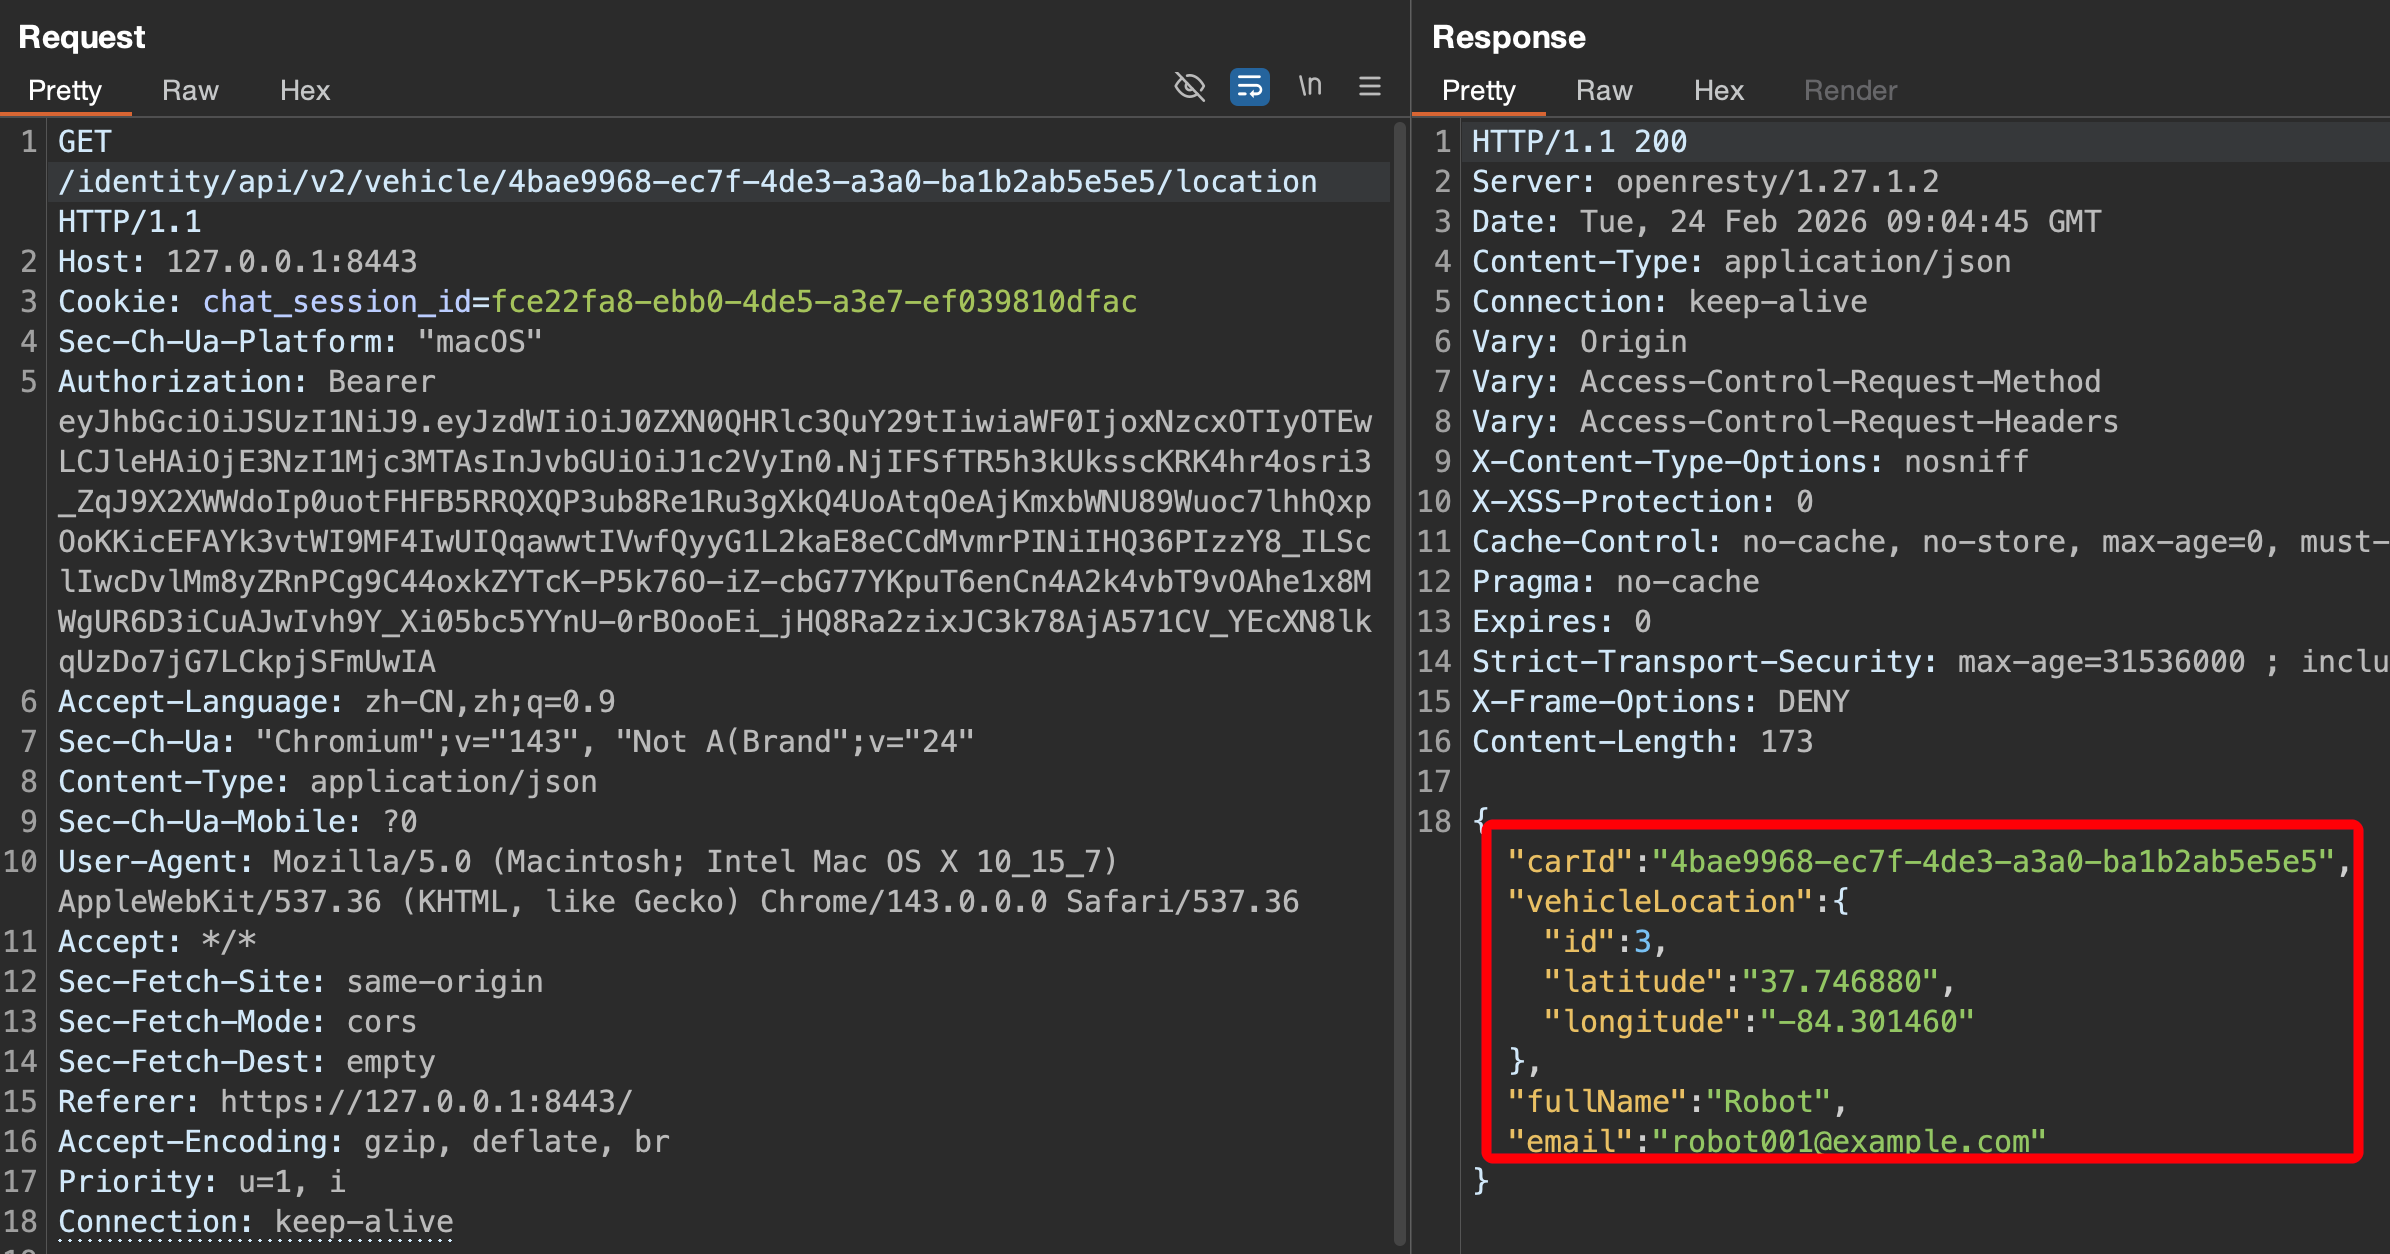
Task: Select the Response Pretty tab
Action: click(x=1478, y=91)
